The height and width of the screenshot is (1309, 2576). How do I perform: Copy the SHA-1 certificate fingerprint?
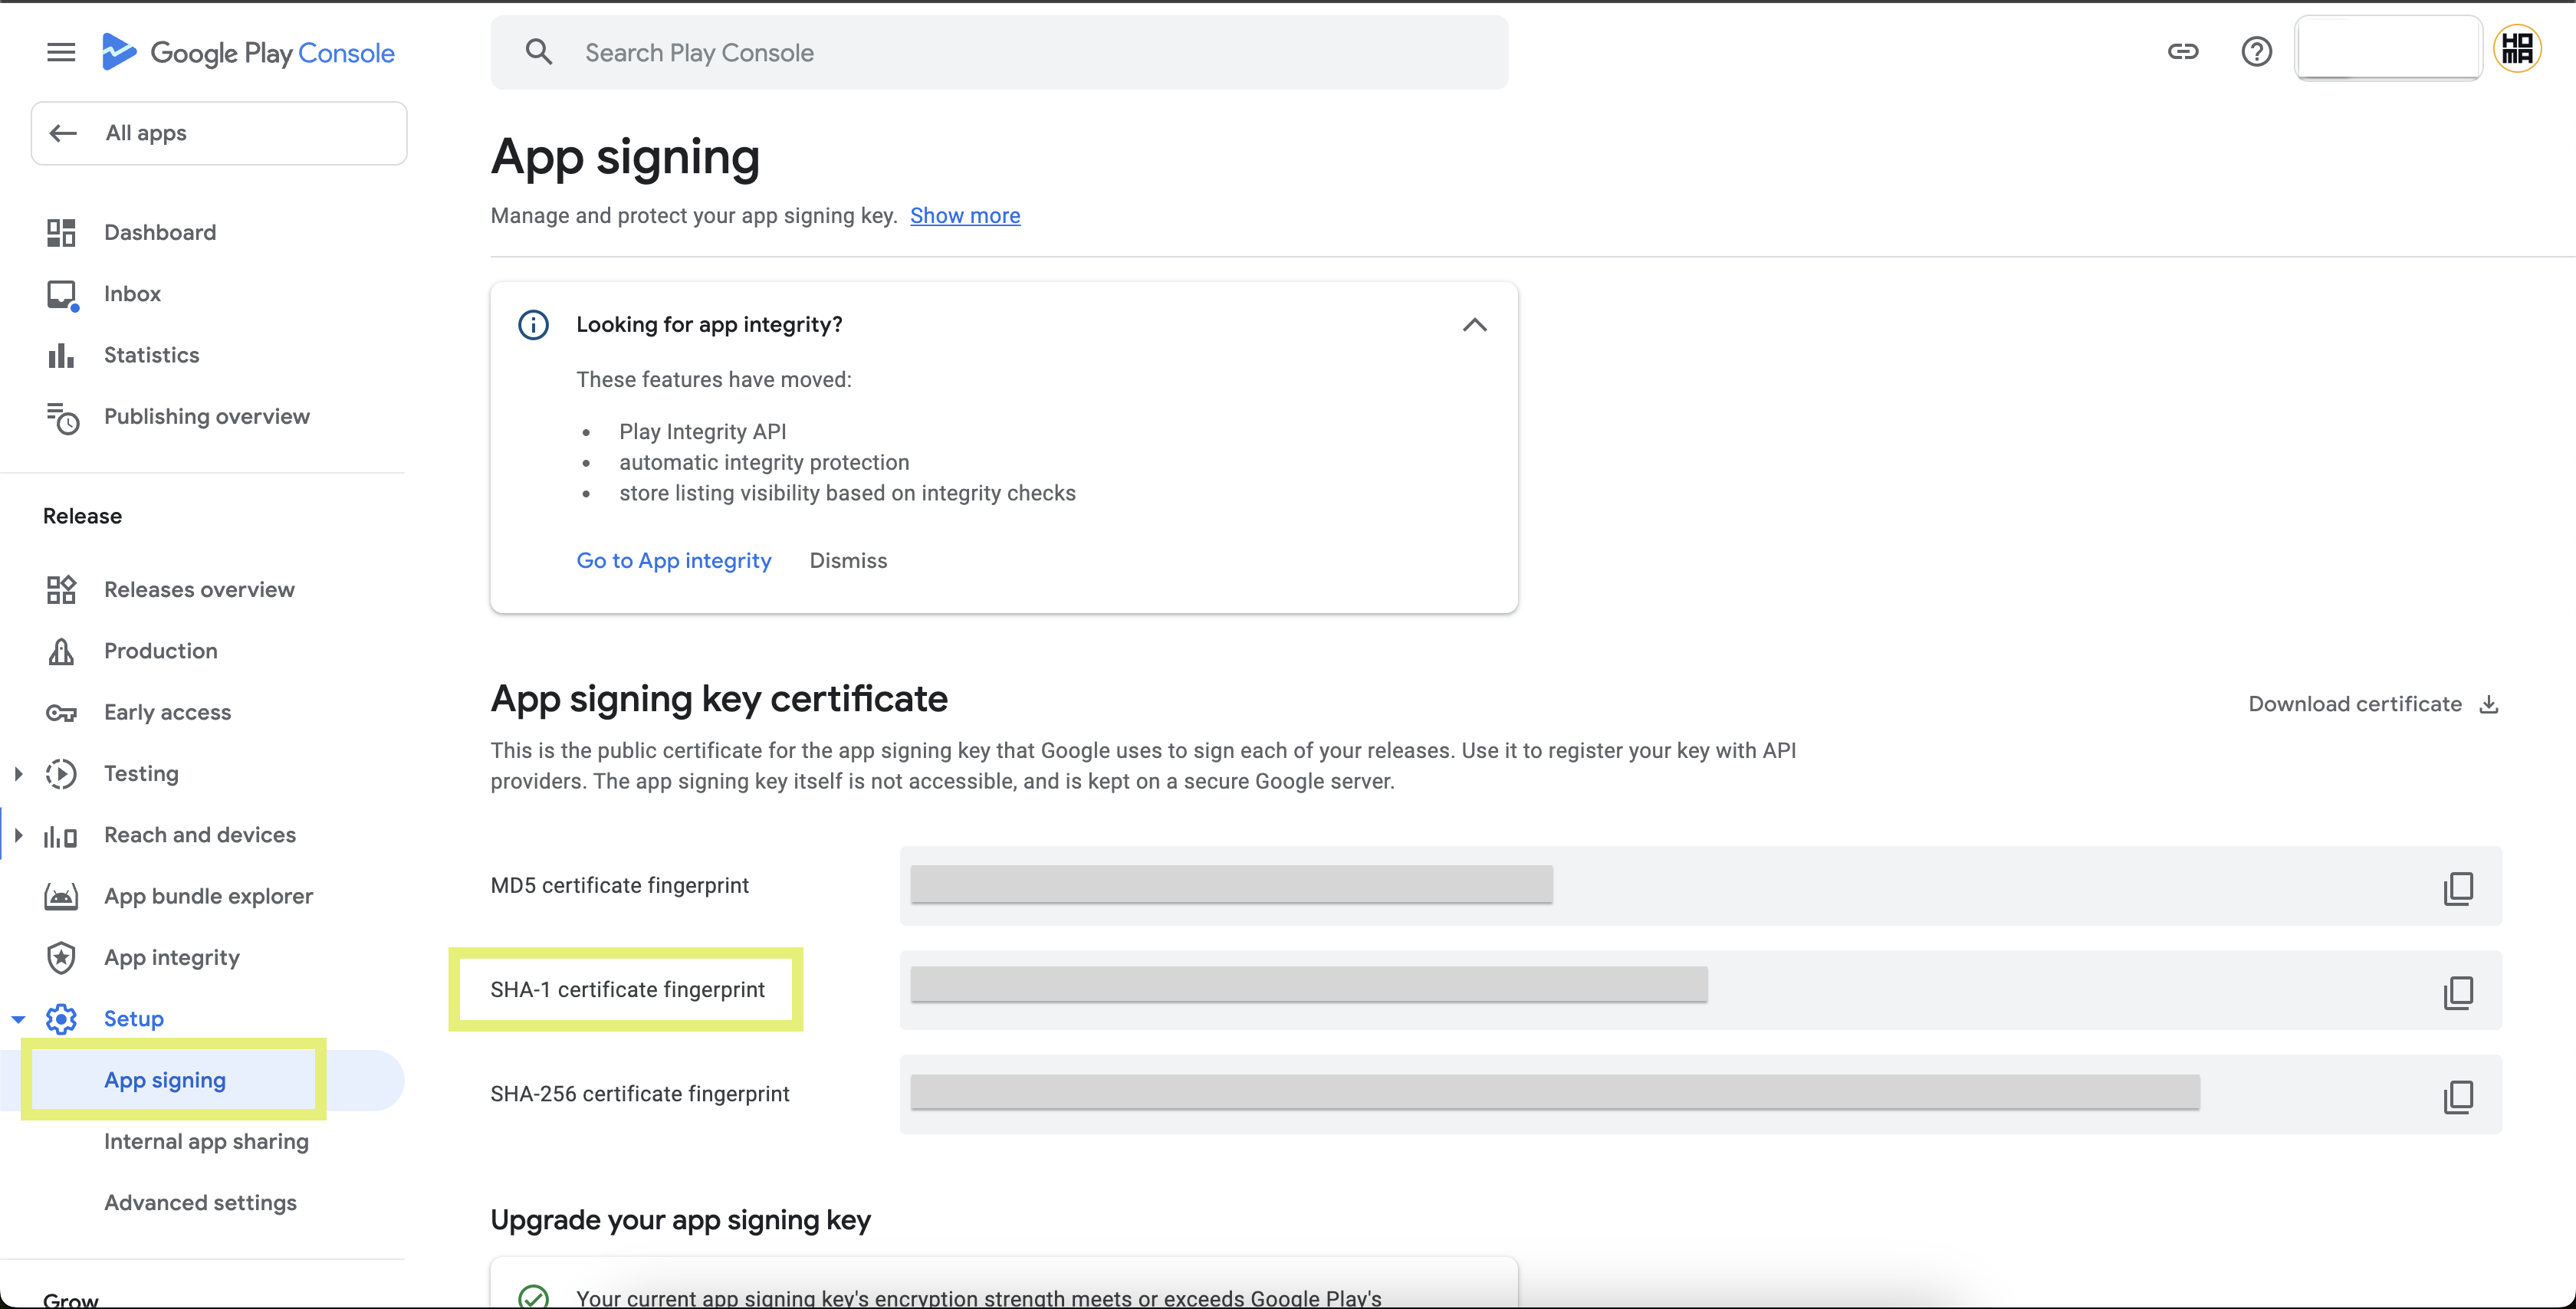pyautogui.click(x=2457, y=991)
